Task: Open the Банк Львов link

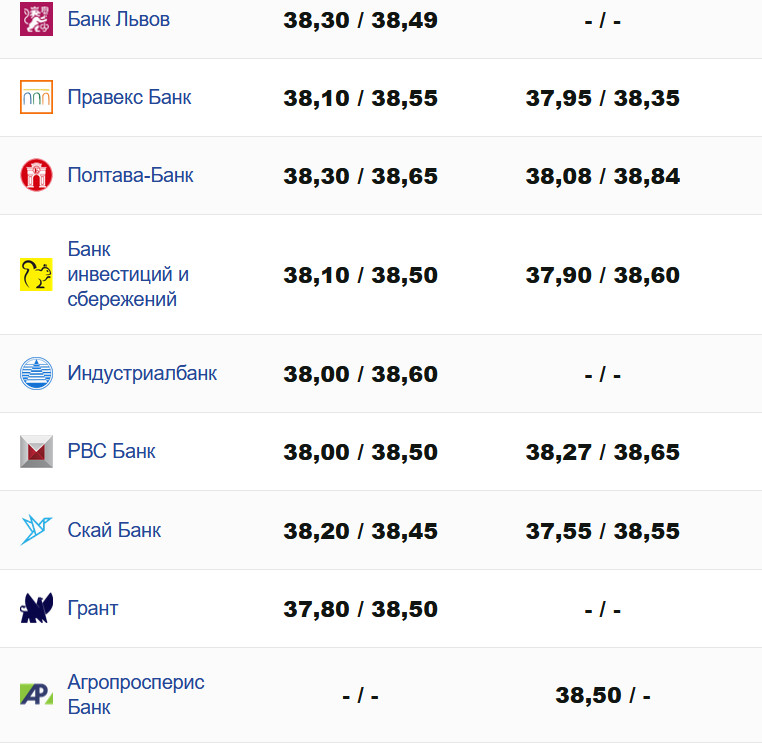Action: tap(118, 19)
